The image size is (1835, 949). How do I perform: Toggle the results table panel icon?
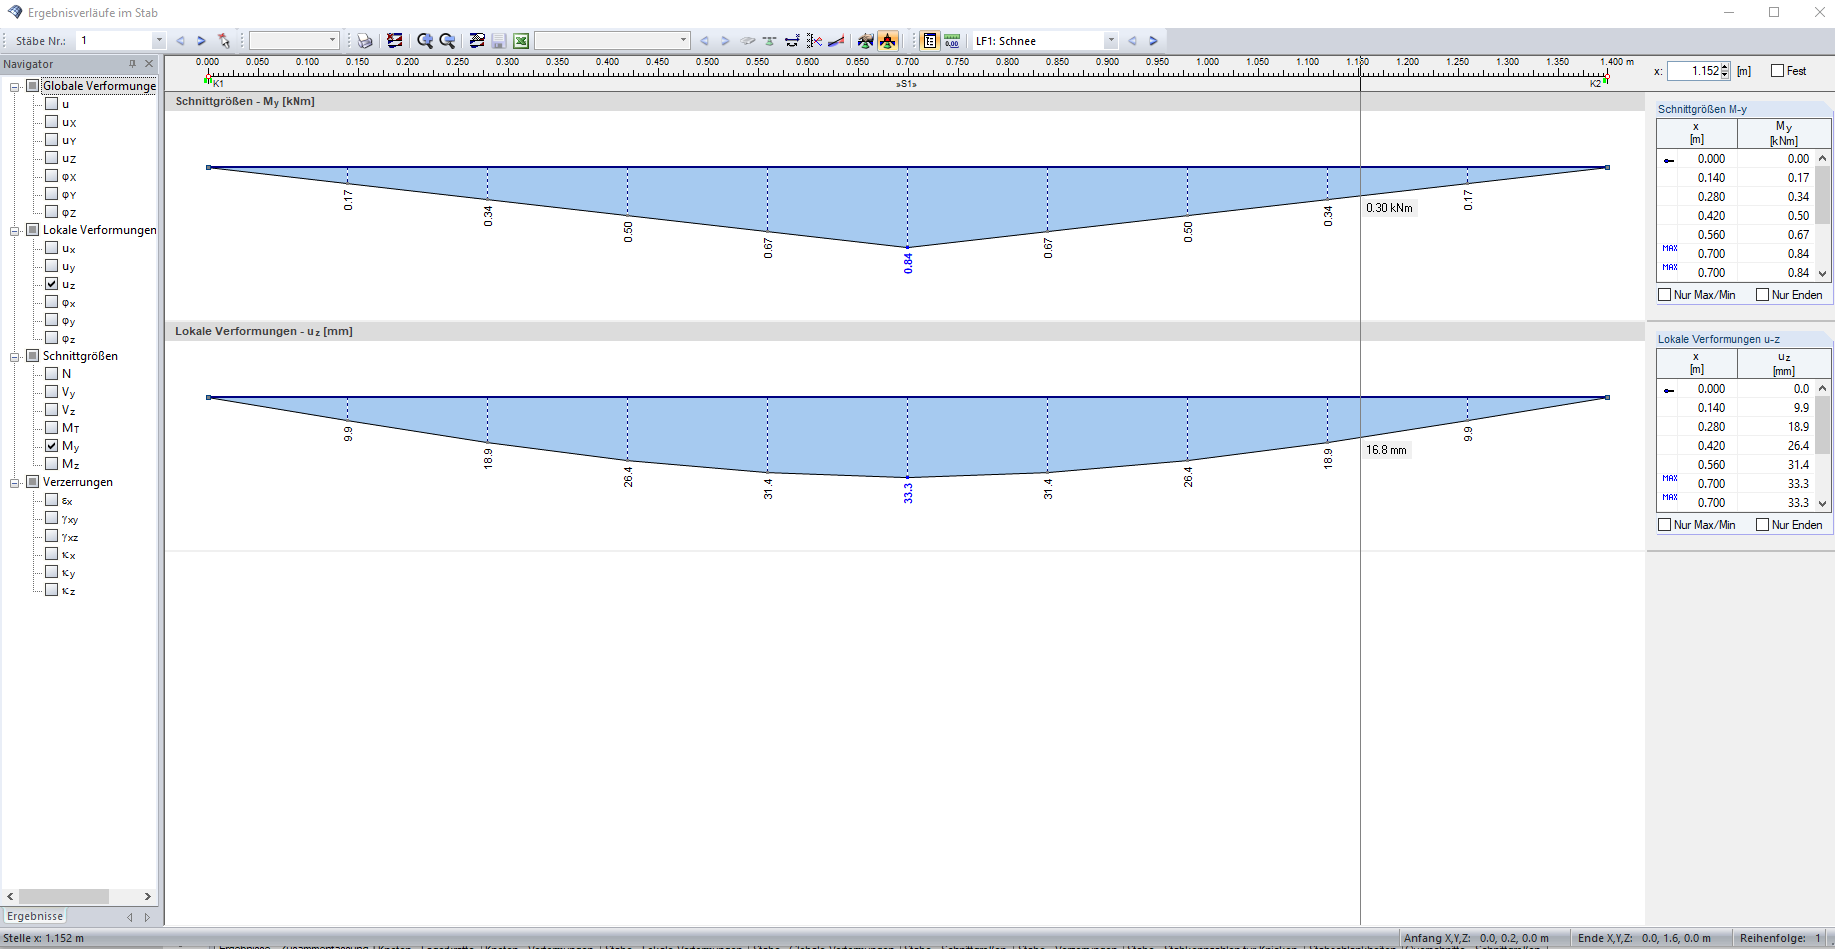(930, 41)
